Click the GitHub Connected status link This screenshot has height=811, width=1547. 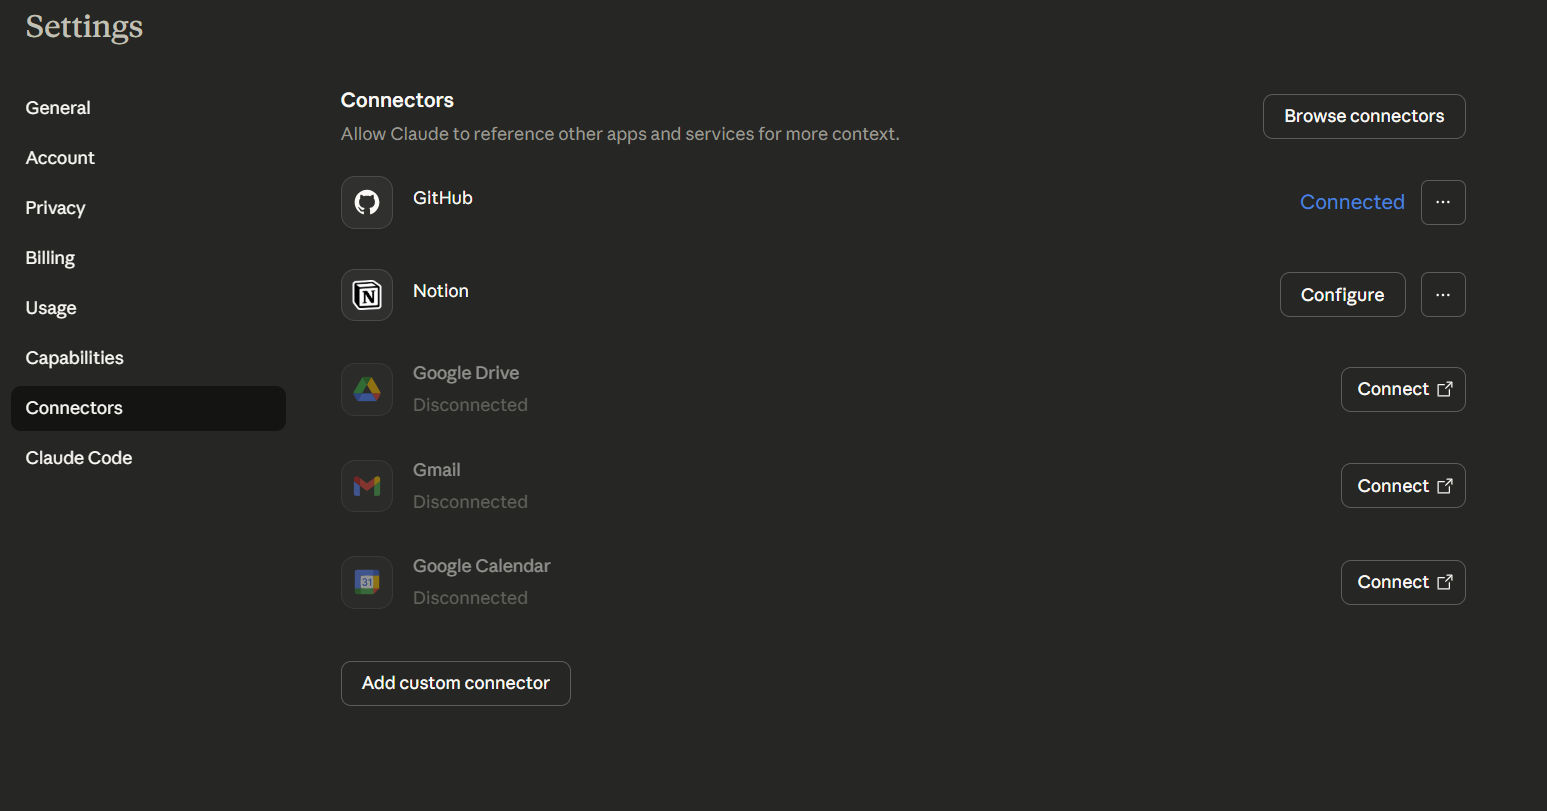tap(1352, 202)
